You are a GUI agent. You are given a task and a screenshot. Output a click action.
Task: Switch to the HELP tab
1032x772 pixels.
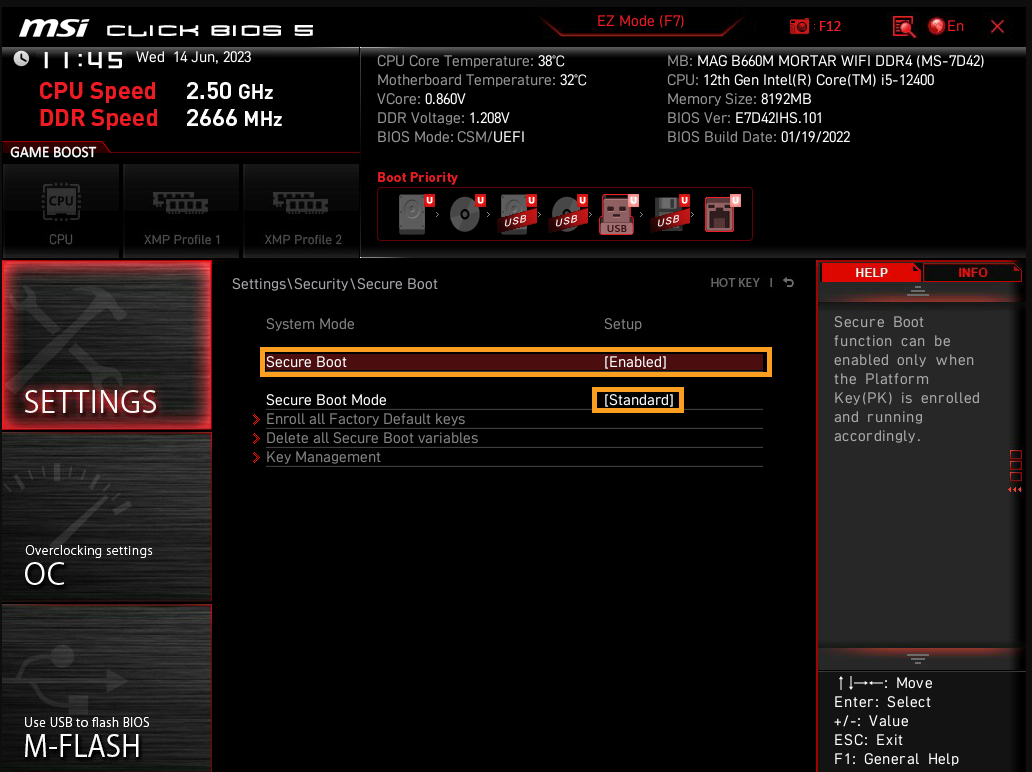[x=871, y=272]
